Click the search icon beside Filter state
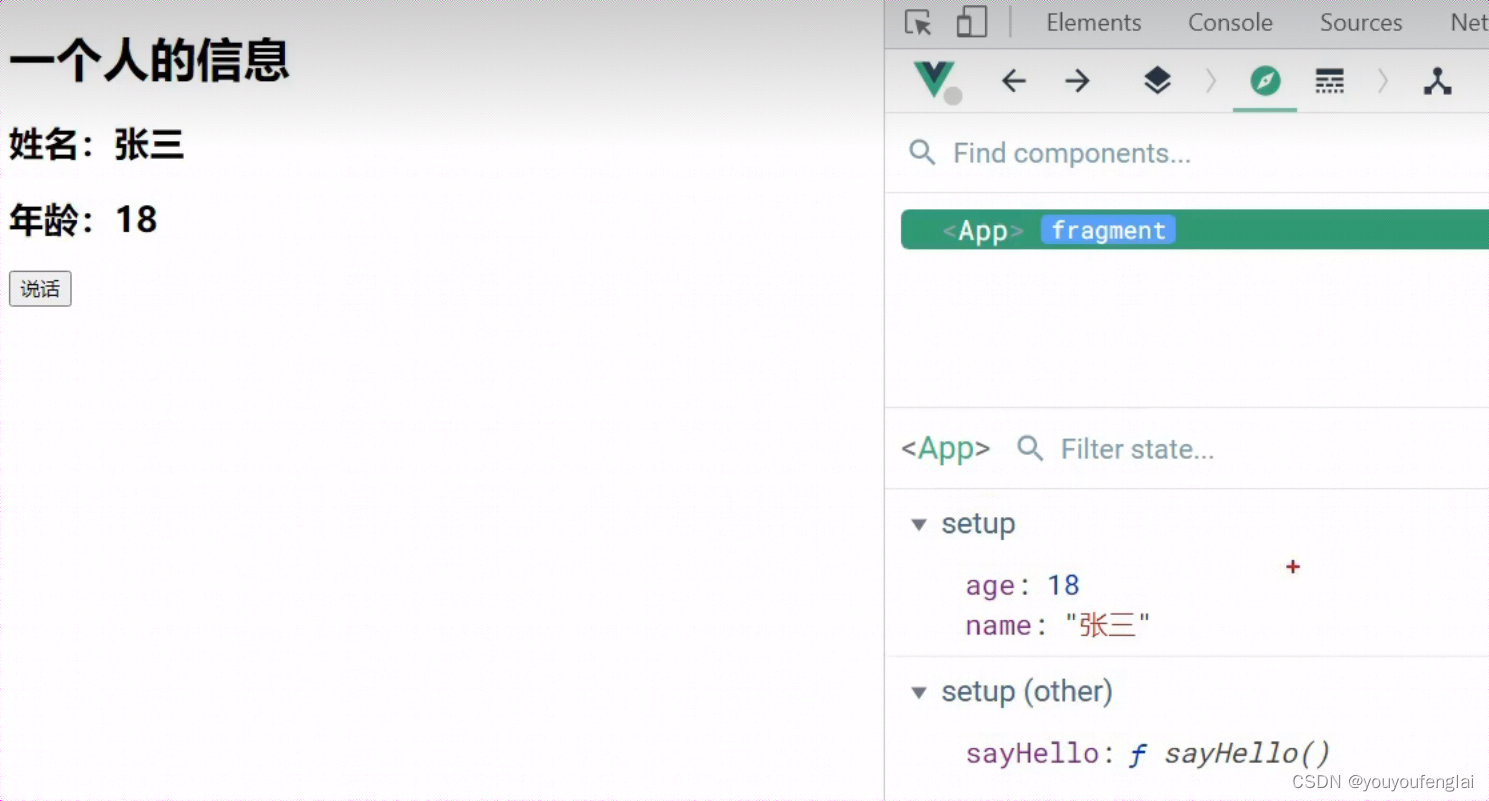The image size is (1489, 801). click(1030, 448)
